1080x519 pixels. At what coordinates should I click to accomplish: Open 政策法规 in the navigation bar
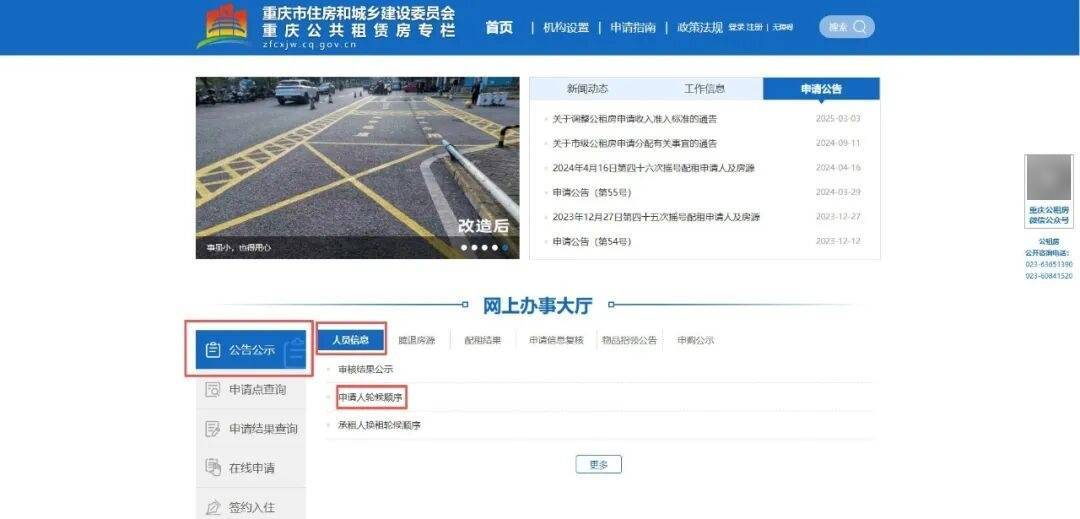tap(699, 27)
